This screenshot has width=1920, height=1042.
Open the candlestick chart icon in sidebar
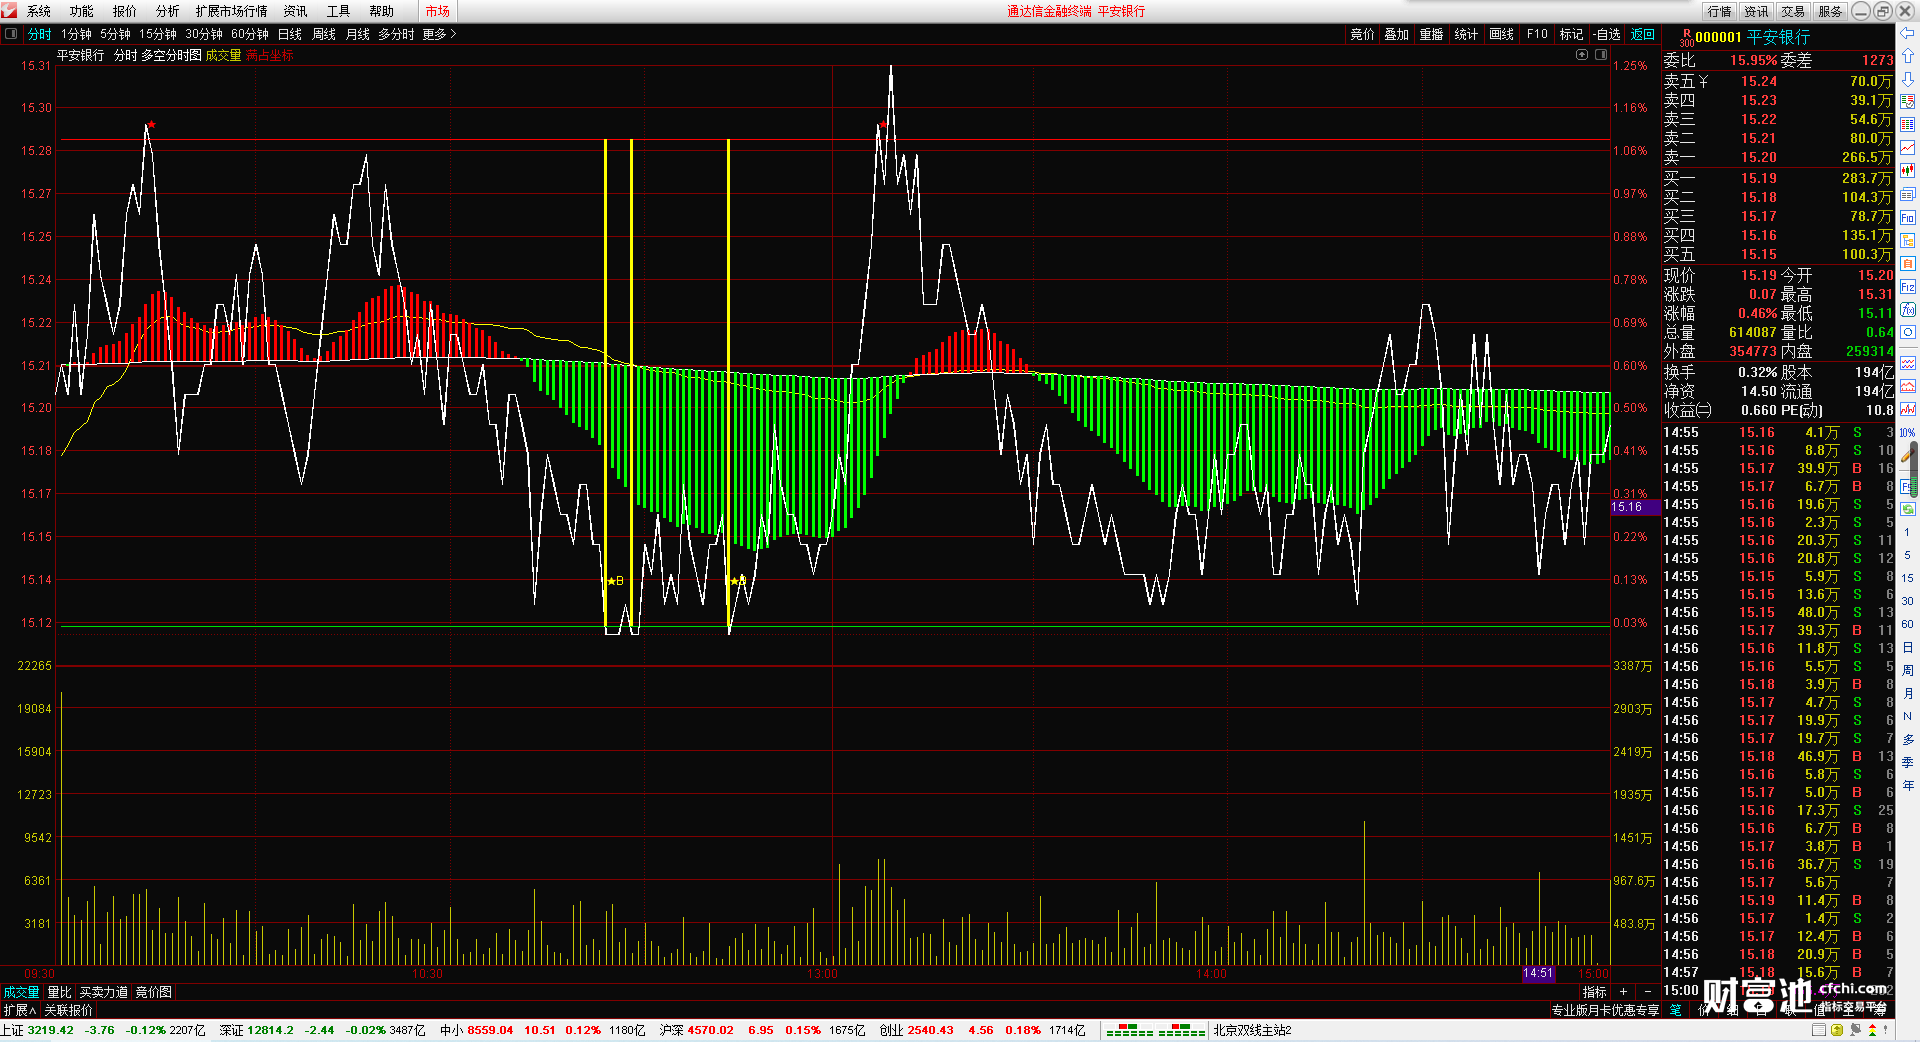[x=1908, y=171]
